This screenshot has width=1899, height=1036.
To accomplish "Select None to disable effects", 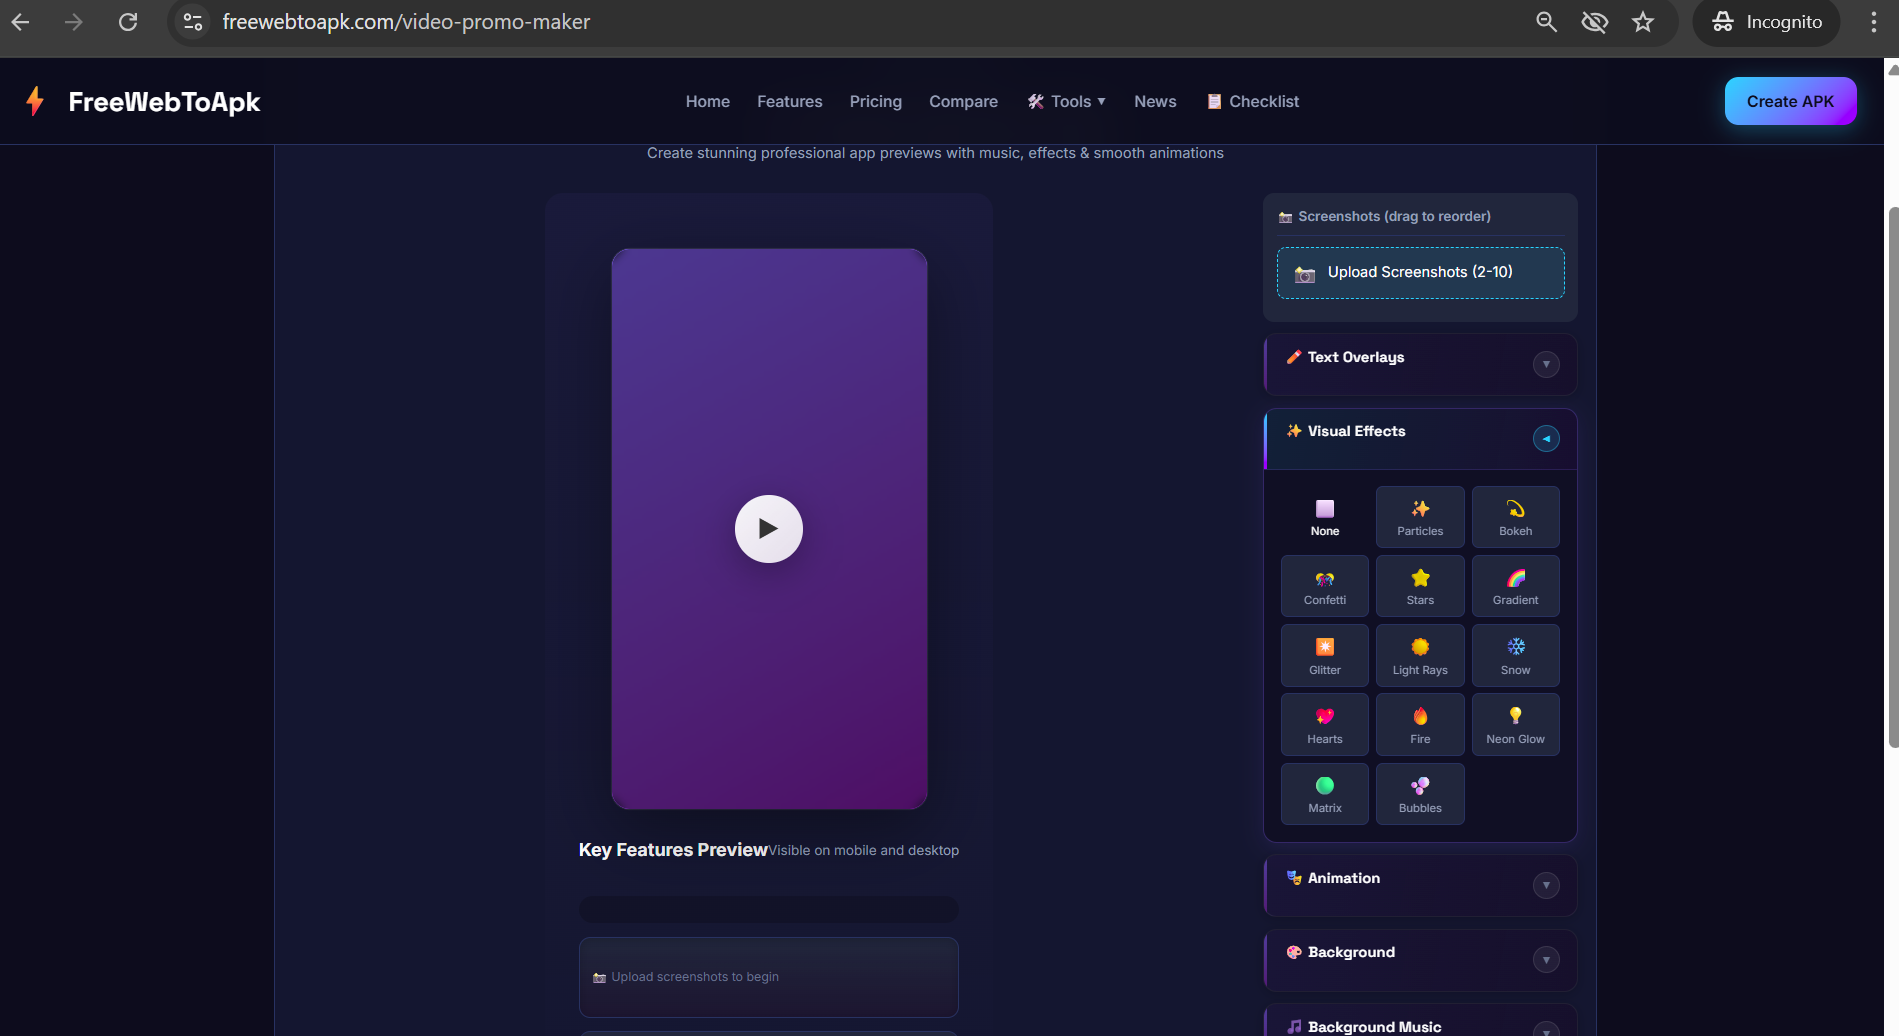I will (x=1324, y=516).
